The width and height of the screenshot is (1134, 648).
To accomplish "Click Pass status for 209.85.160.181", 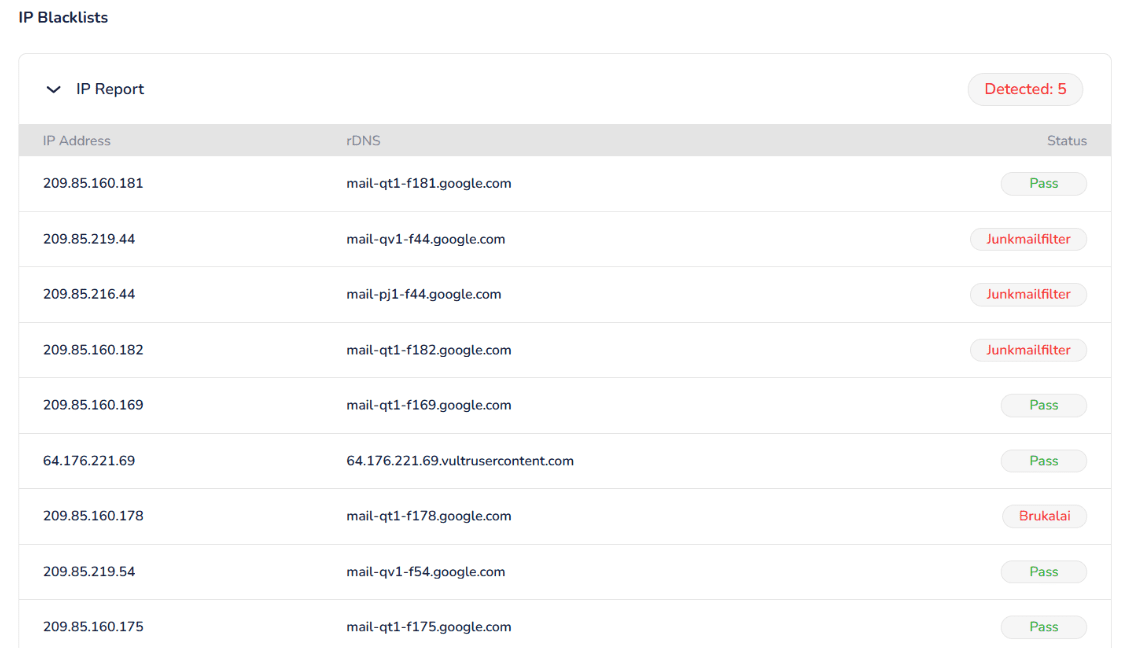I will pos(1044,184).
